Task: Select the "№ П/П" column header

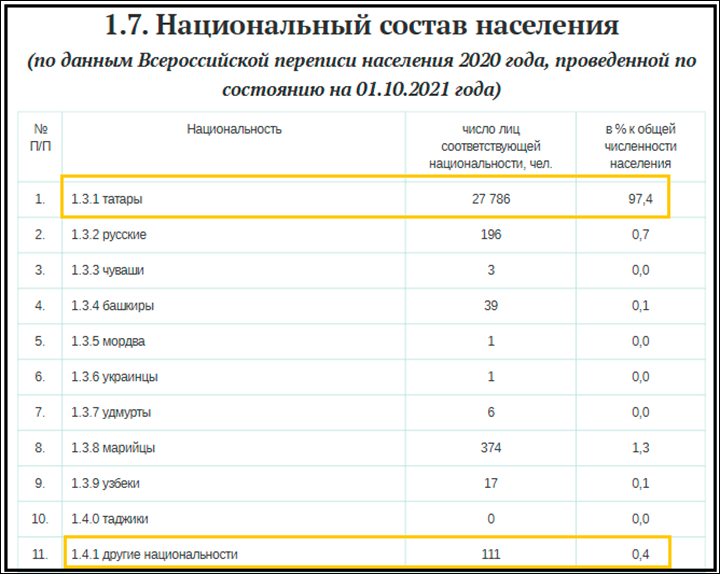Action: tap(40, 138)
